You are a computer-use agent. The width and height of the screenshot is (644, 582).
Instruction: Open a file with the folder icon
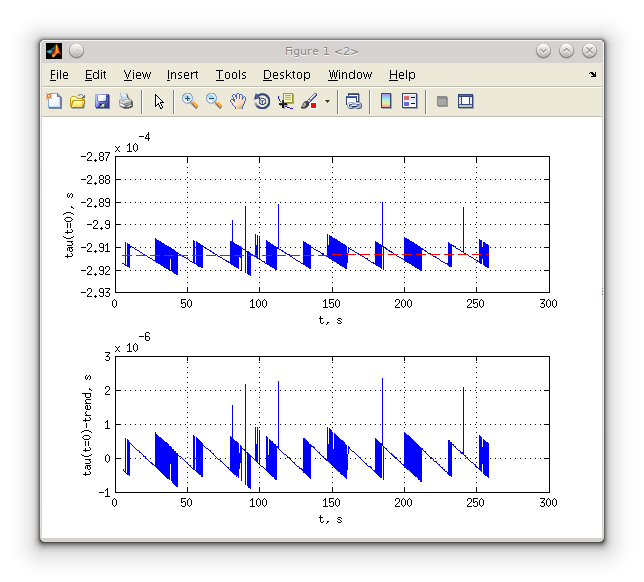coord(78,101)
